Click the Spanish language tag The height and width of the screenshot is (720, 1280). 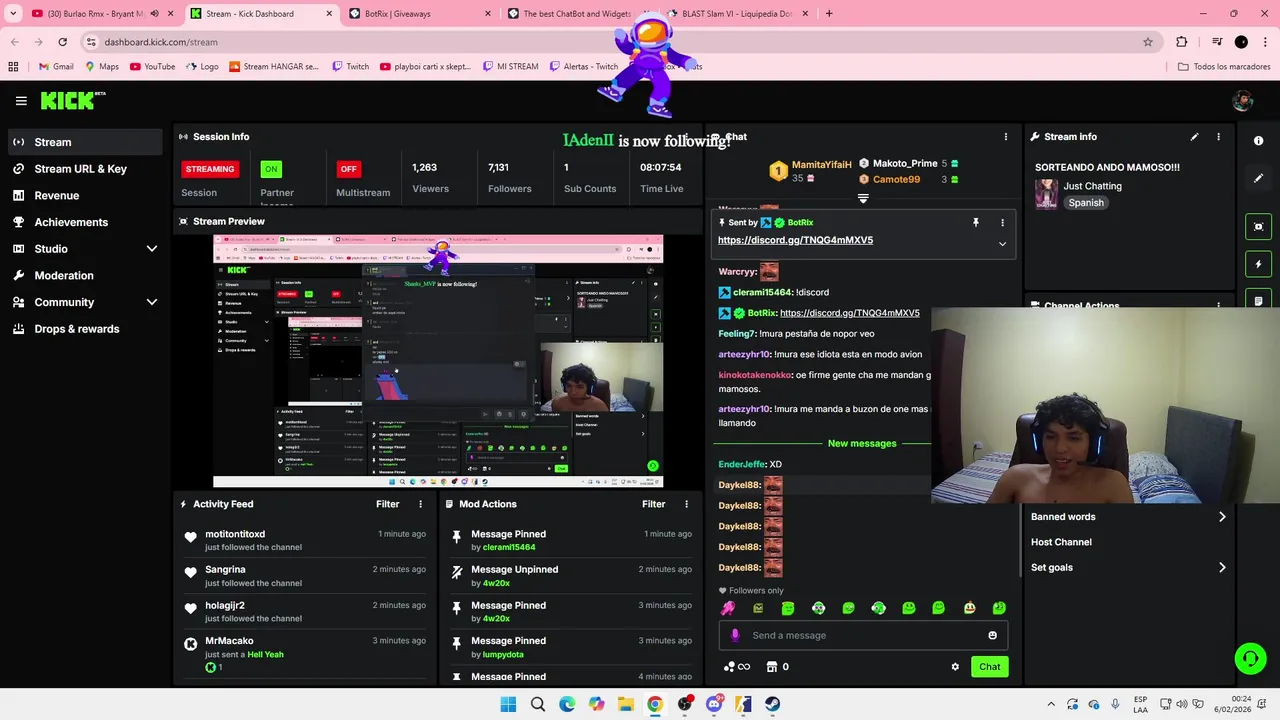point(1086,203)
